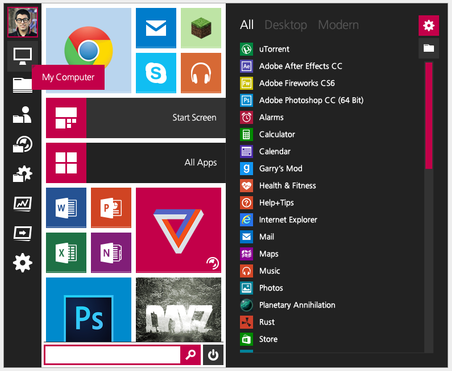Launch the Excel tile
The height and width of the screenshot is (371, 452).
click(x=66, y=253)
